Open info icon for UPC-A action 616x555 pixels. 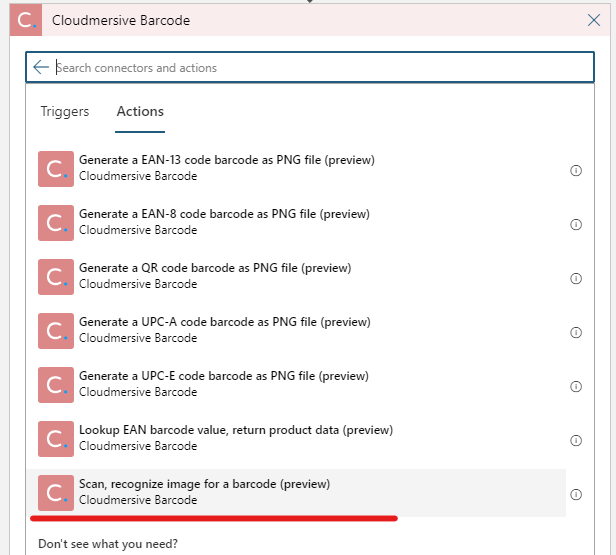click(x=576, y=333)
